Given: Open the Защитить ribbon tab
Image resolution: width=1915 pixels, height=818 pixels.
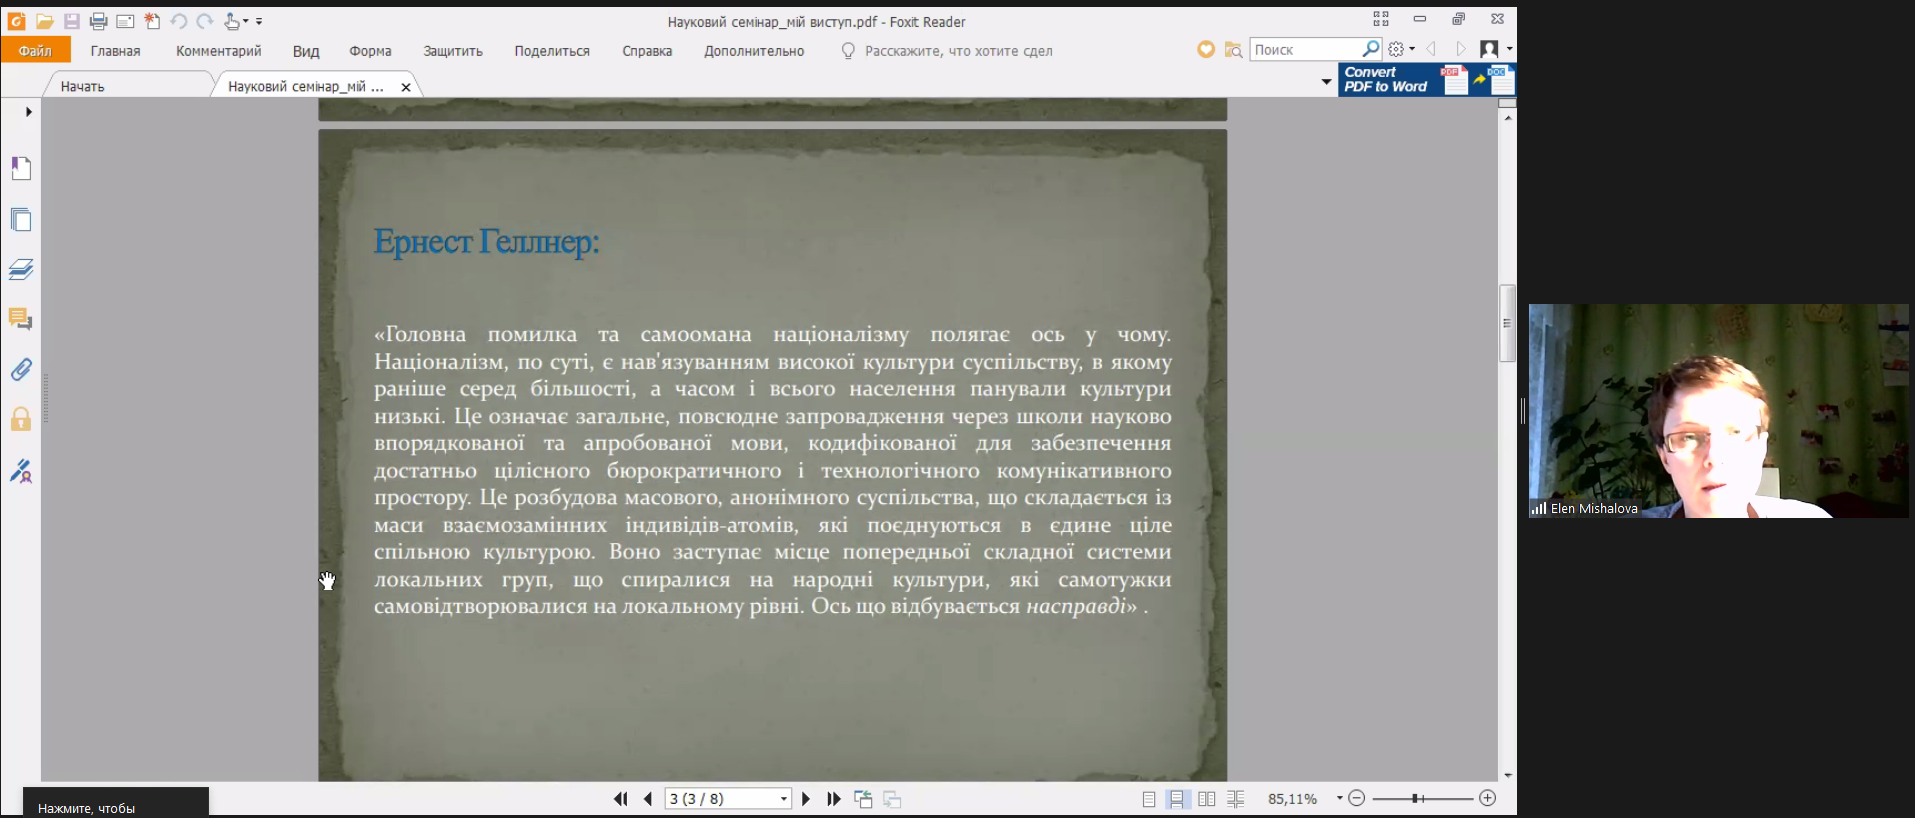Looking at the screenshot, I should coord(453,51).
